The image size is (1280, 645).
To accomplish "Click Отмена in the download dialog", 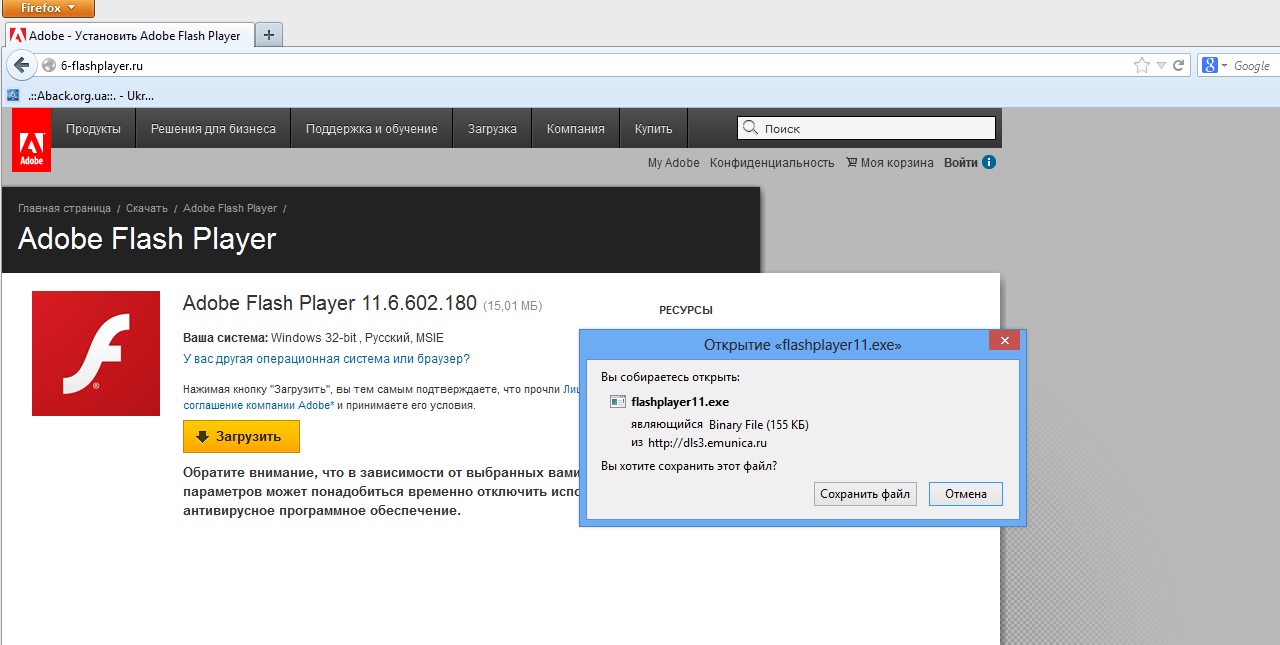I will click(x=966, y=493).
